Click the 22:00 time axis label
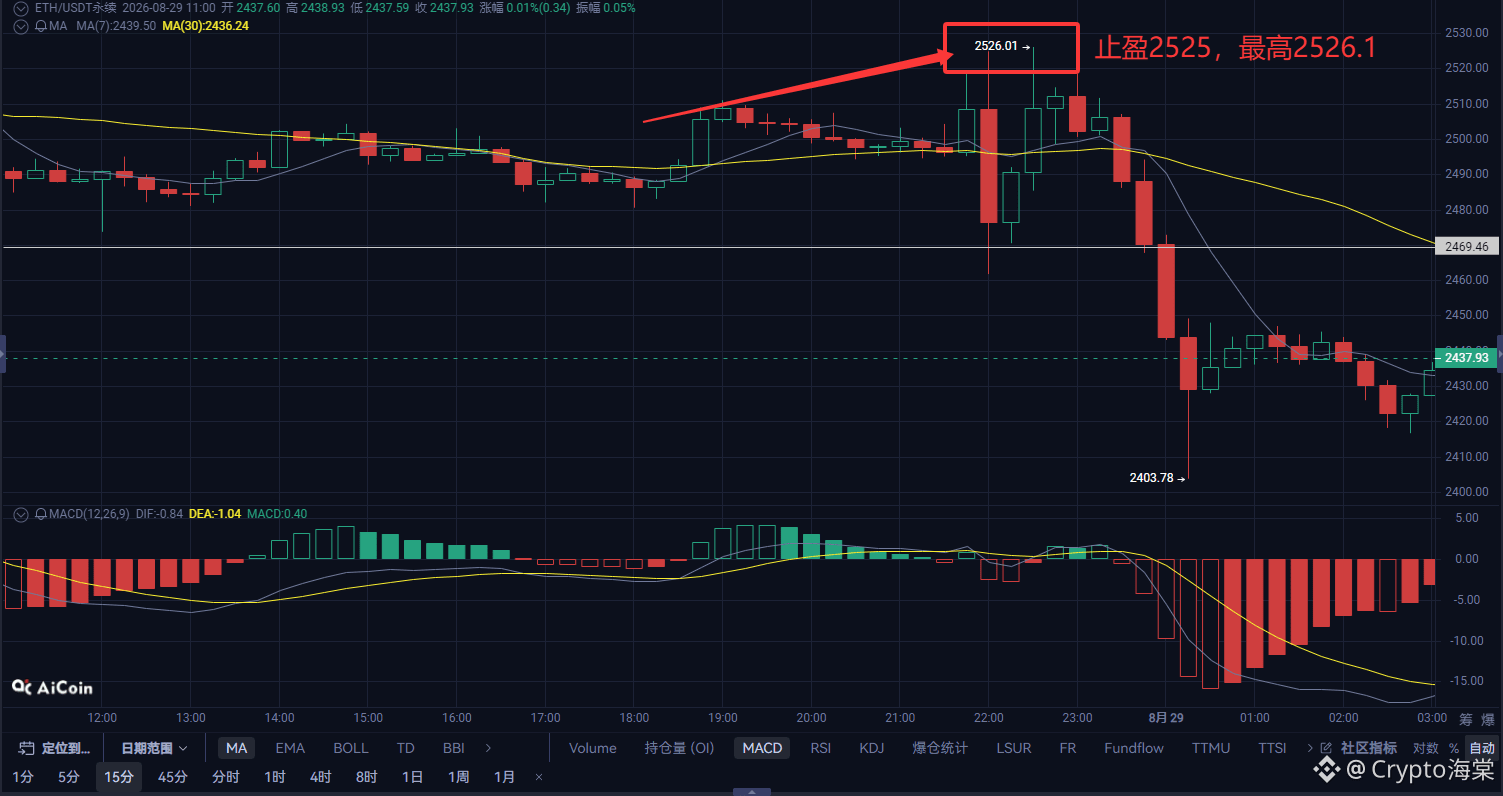Image resolution: width=1503 pixels, height=796 pixels. tap(988, 718)
